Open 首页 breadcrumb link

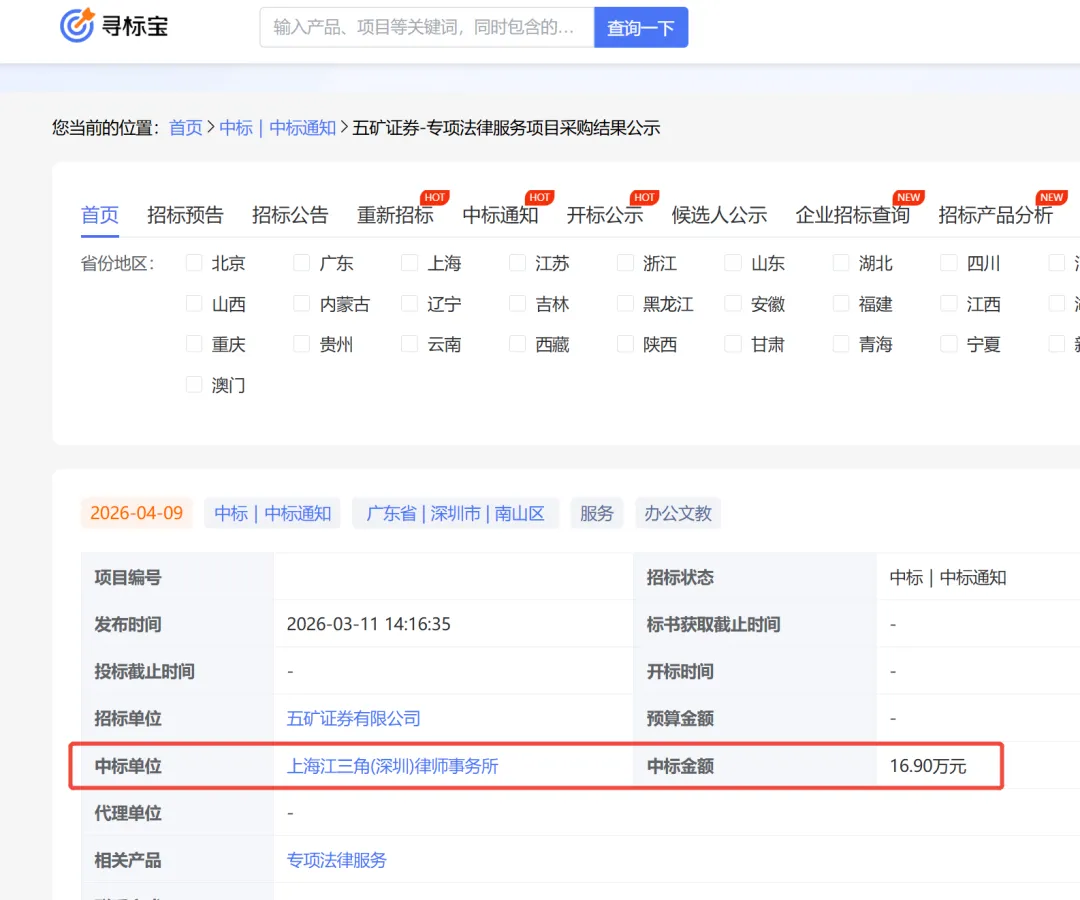point(186,128)
